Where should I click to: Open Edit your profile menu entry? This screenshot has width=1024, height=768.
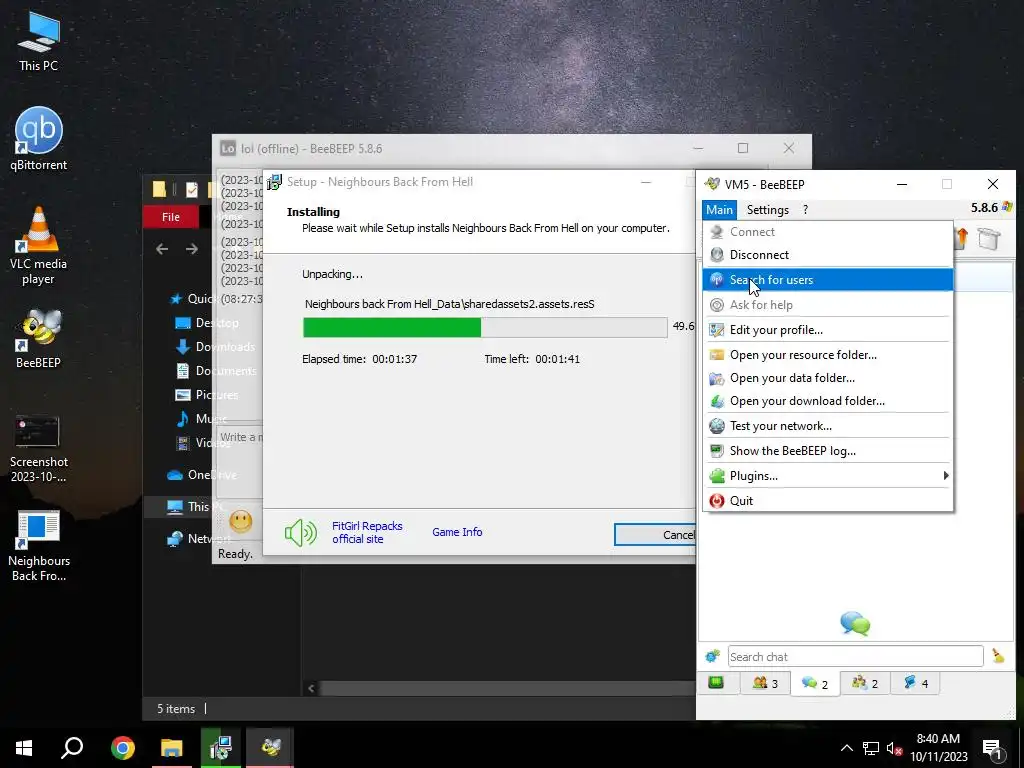pos(827,330)
